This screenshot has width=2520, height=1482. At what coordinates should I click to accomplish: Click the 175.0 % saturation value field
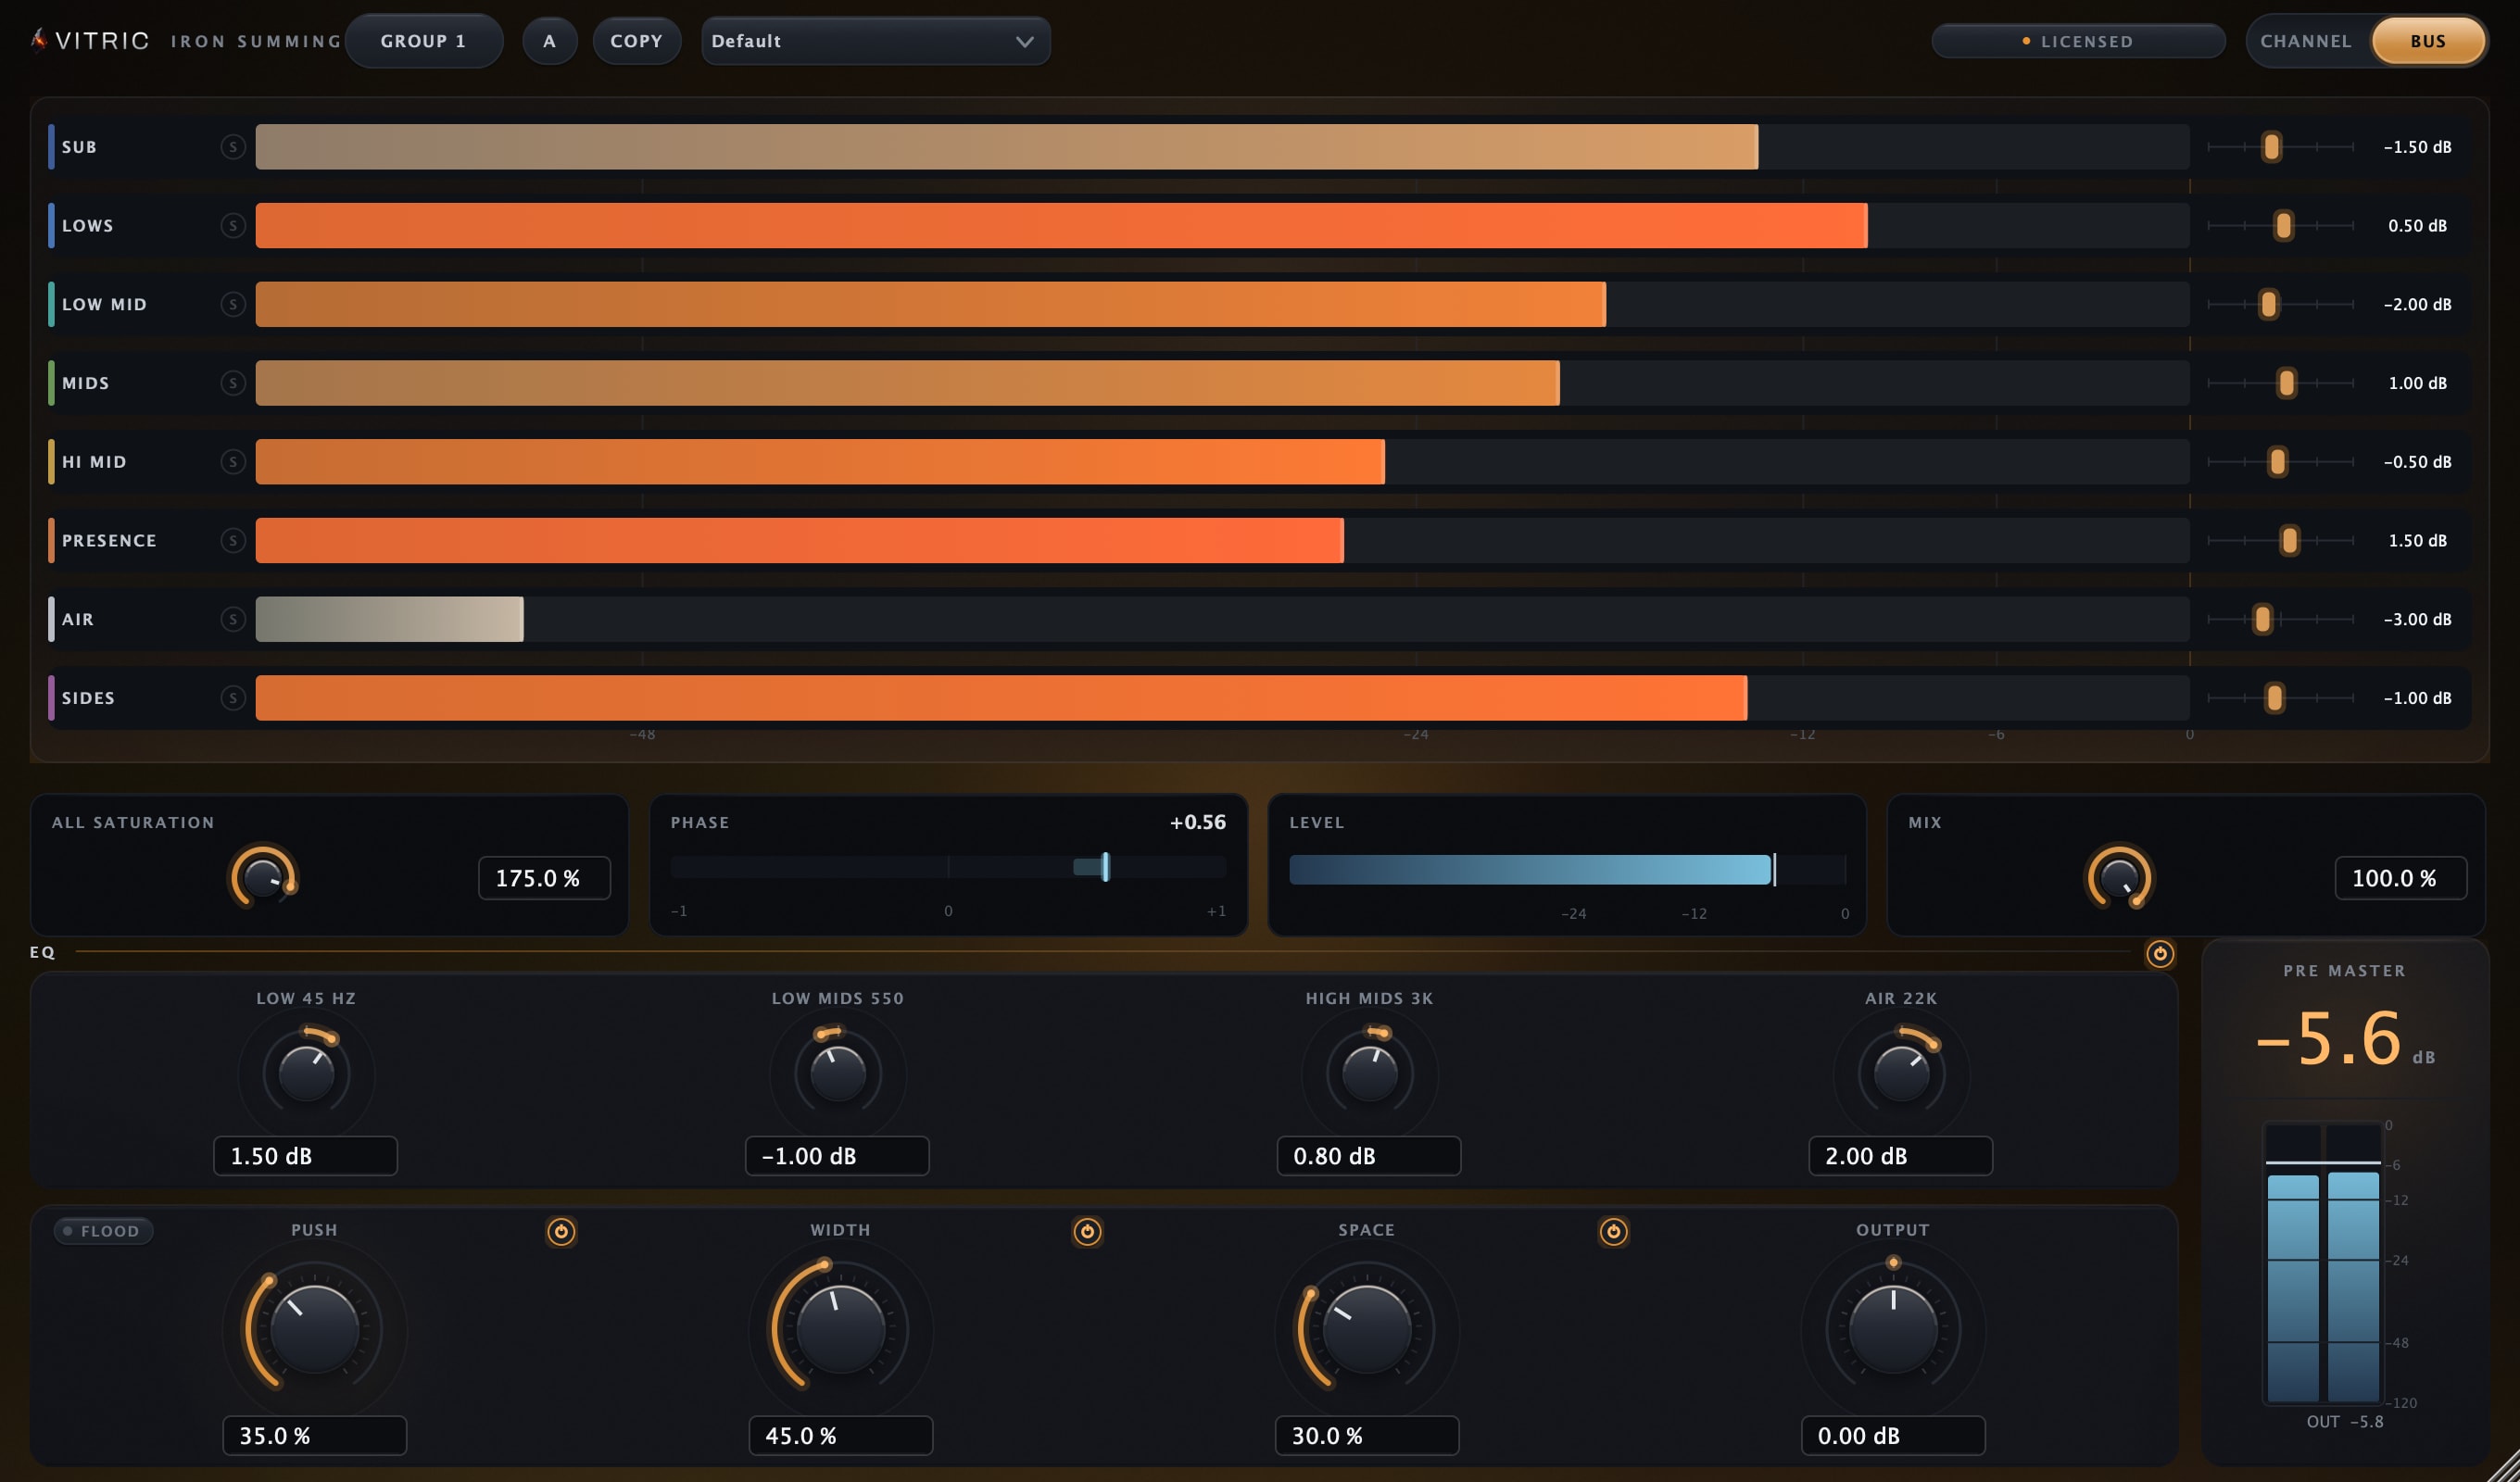[x=544, y=878]
